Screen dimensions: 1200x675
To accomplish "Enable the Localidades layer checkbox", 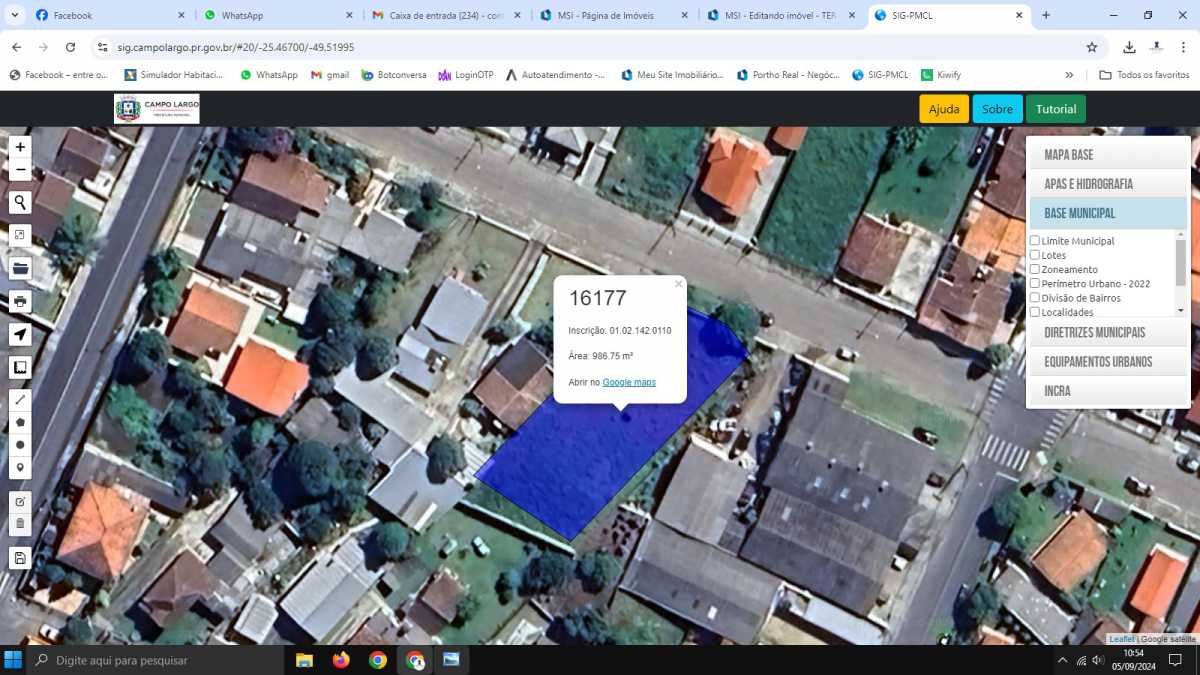I will [x=1035, y=312].
